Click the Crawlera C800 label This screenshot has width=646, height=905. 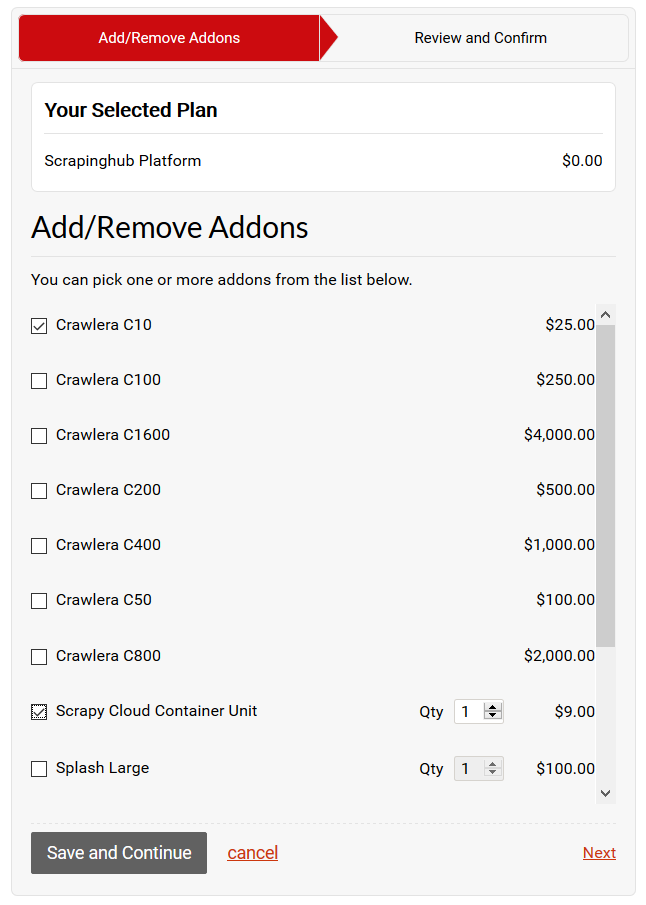(109, 656)
